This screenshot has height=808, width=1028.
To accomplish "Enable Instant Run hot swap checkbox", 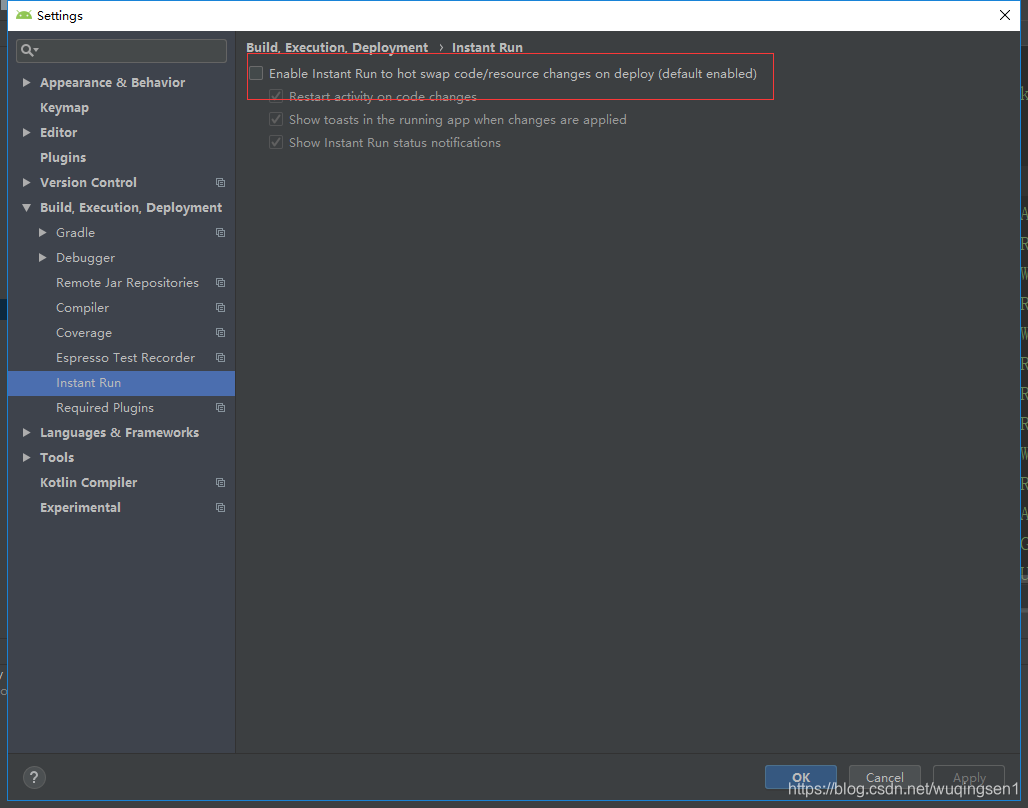I will (x=255, y=73).
